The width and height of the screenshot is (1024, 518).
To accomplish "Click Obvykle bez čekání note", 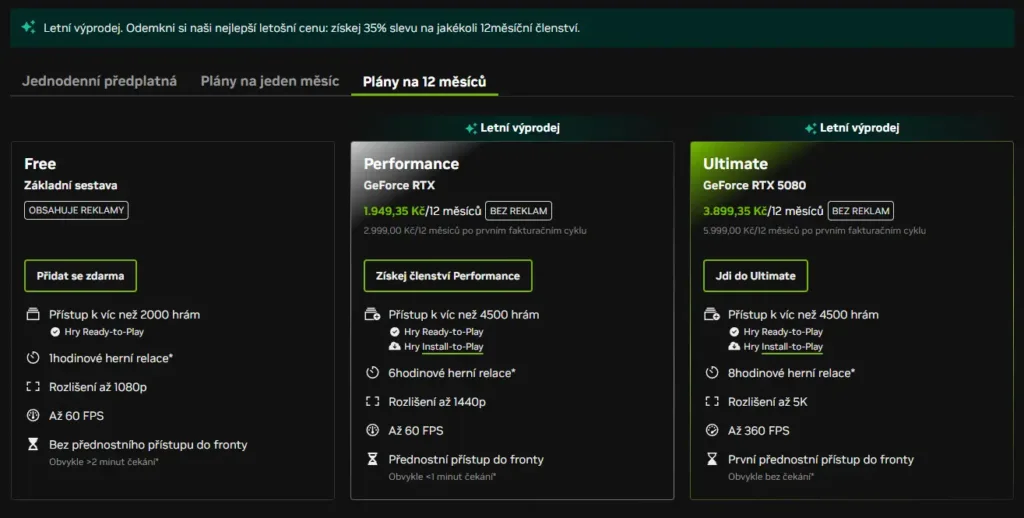I will [x=771, y=477].
